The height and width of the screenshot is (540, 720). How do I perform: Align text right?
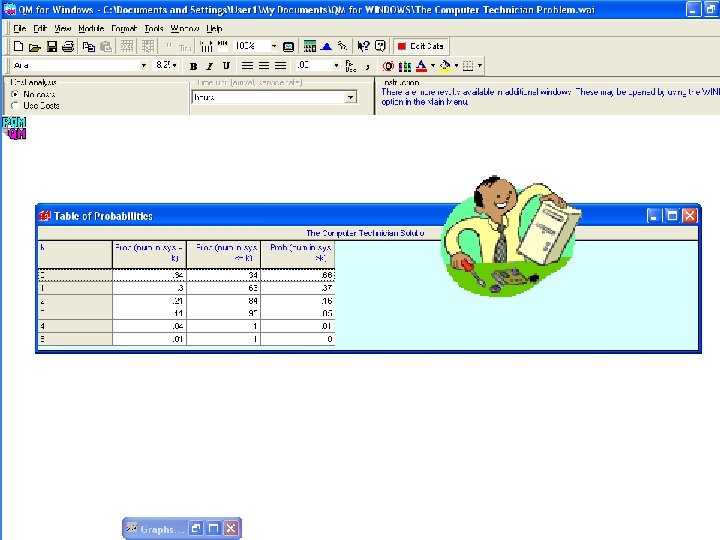(280, 66)
